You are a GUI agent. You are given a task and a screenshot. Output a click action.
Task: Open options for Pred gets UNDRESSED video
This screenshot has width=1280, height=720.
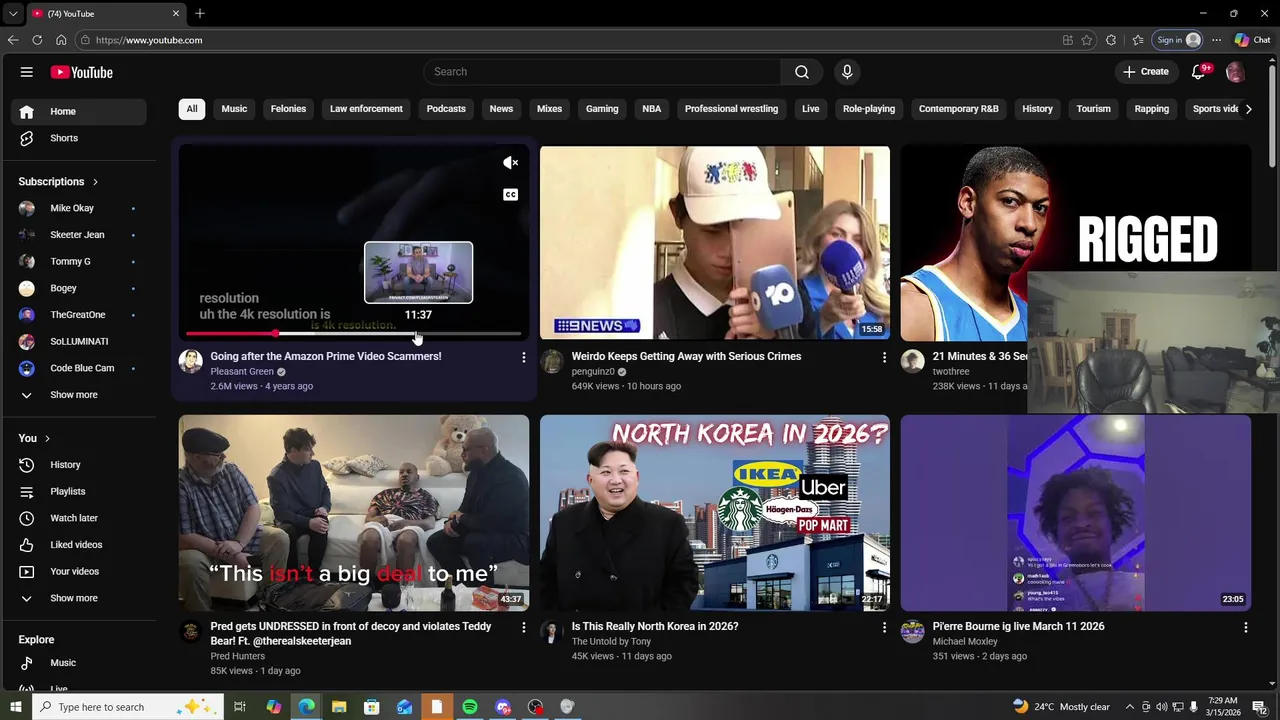[523, 627]
